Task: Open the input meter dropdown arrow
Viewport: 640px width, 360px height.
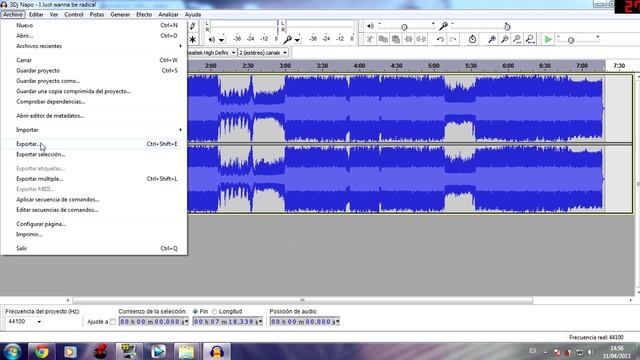Action: tap(297, 40)
